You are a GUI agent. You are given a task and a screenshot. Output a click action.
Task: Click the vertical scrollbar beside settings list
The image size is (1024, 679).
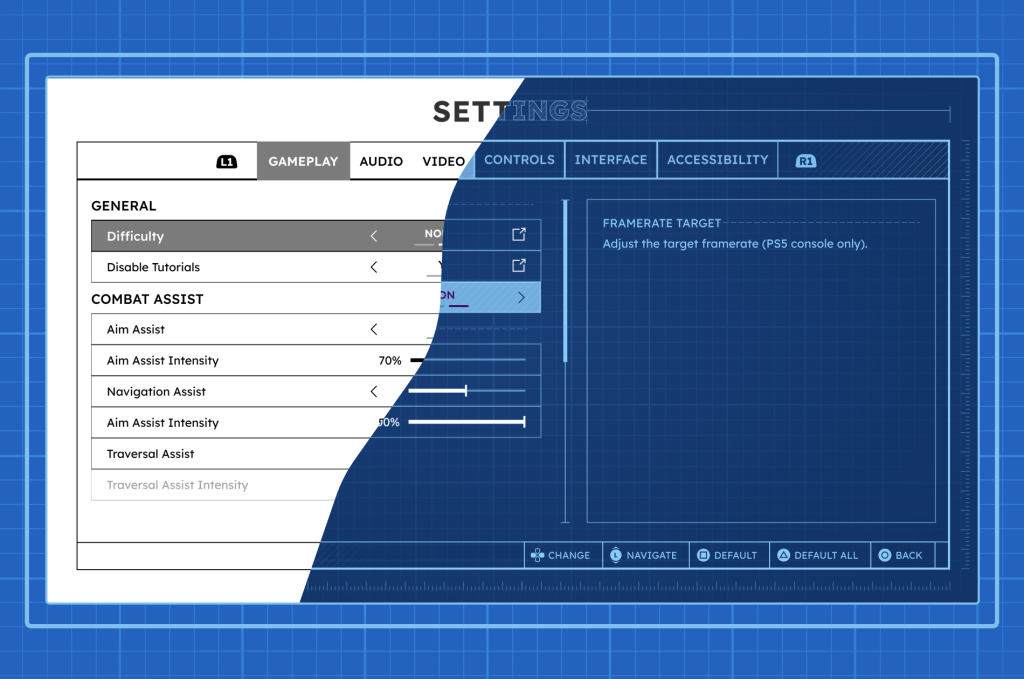click(566, 280)
